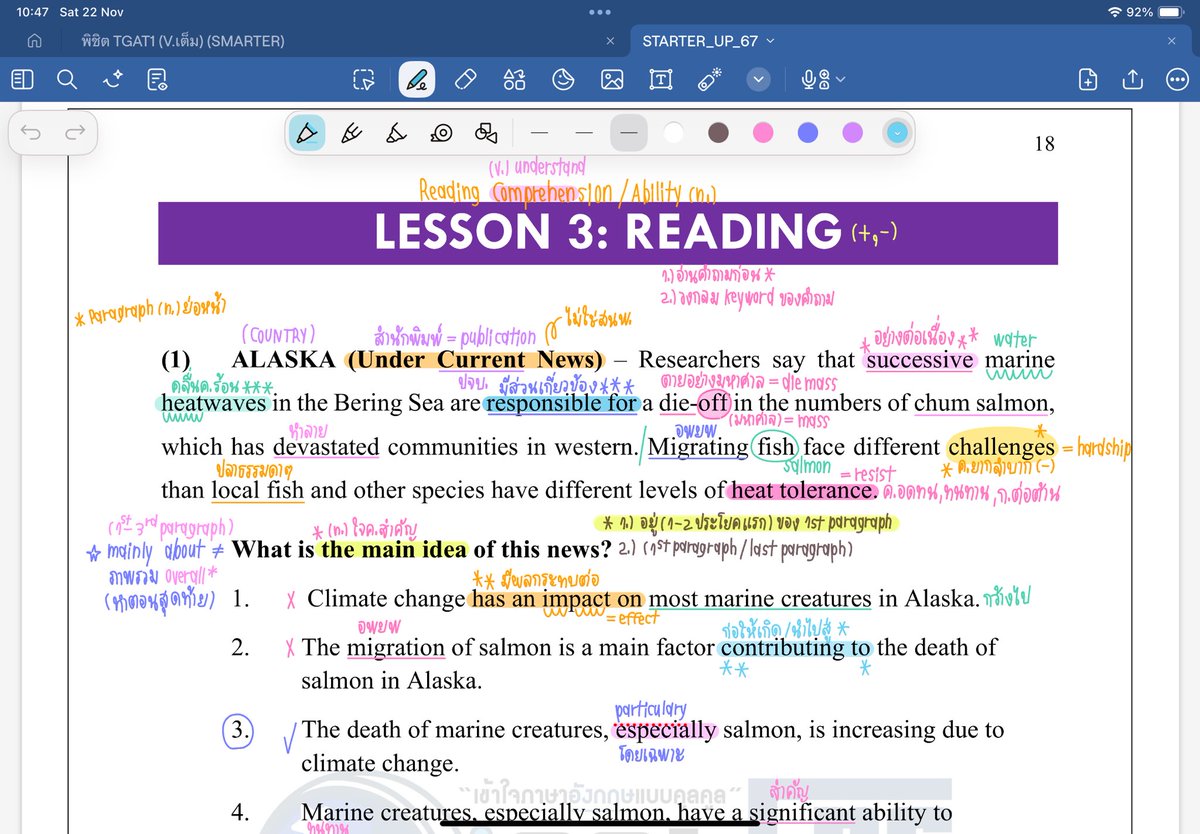Open the cyan color picker dropdown
The height and width of the screenshot is (834, 1200).
[x=897, y=133]
